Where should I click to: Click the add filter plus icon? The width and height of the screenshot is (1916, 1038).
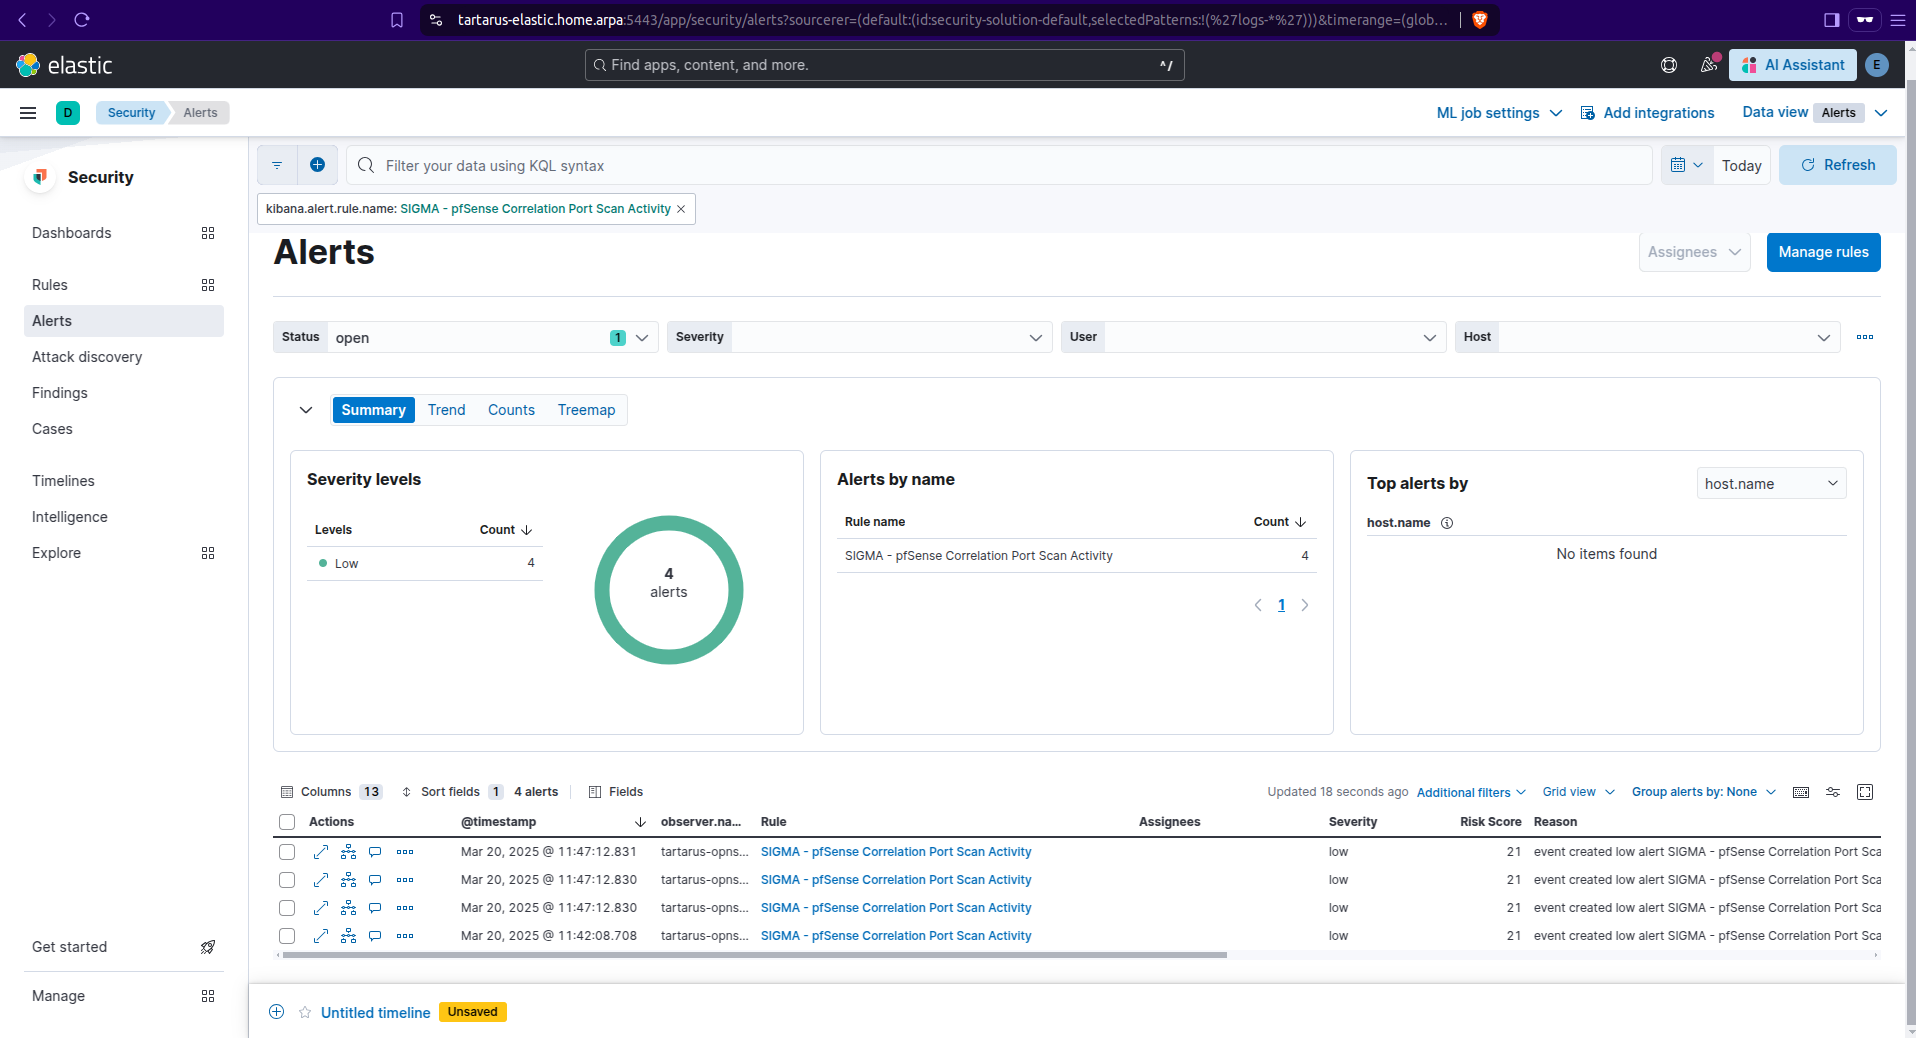317,165
